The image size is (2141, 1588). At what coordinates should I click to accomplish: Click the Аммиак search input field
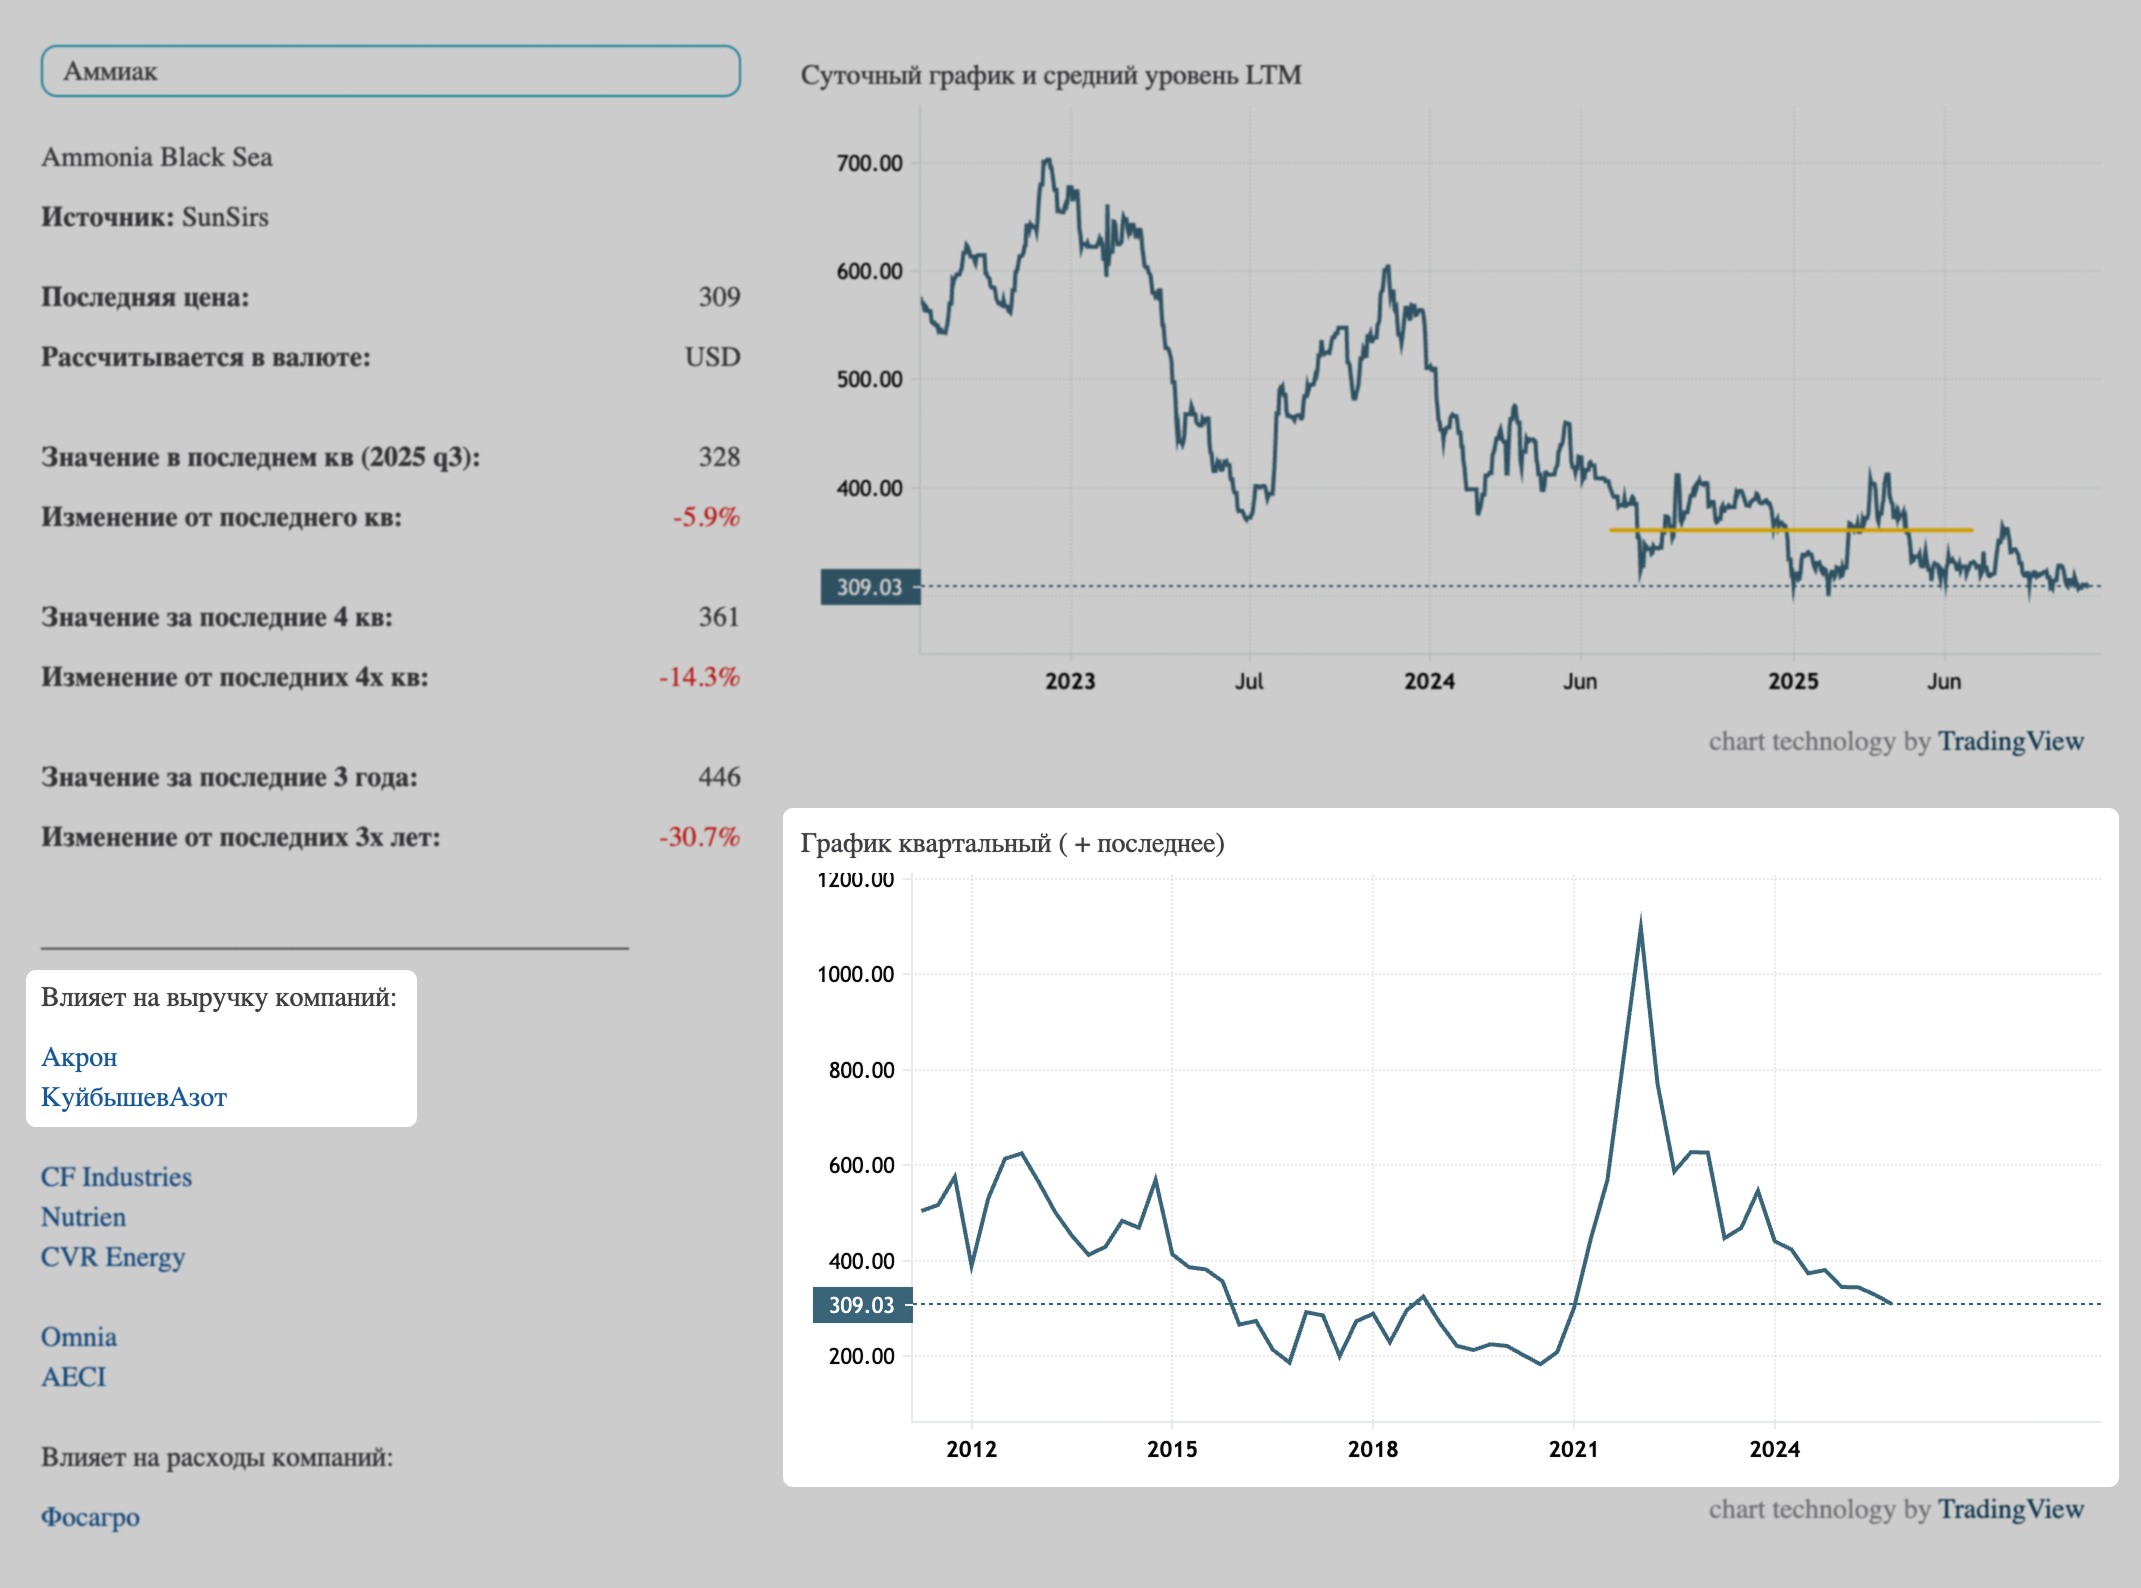pyautogui.click(x=390, y=71)
